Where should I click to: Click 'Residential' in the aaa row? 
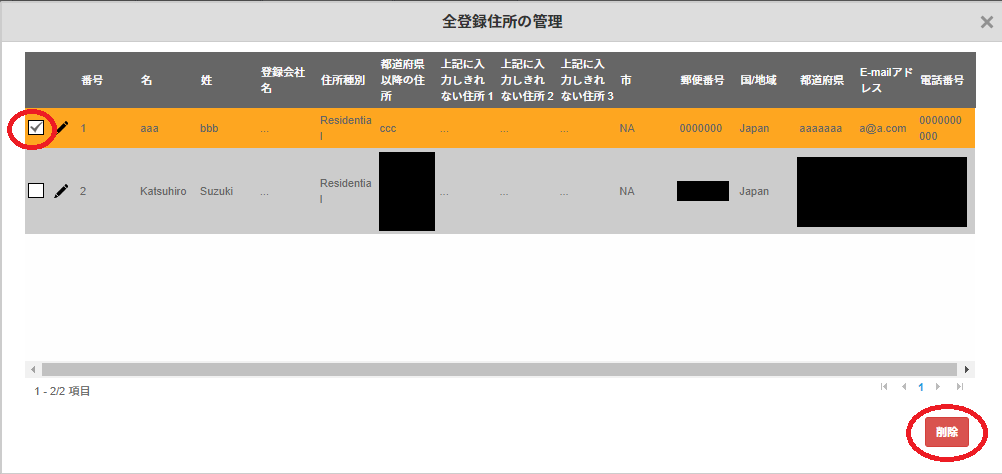(346, 128)
